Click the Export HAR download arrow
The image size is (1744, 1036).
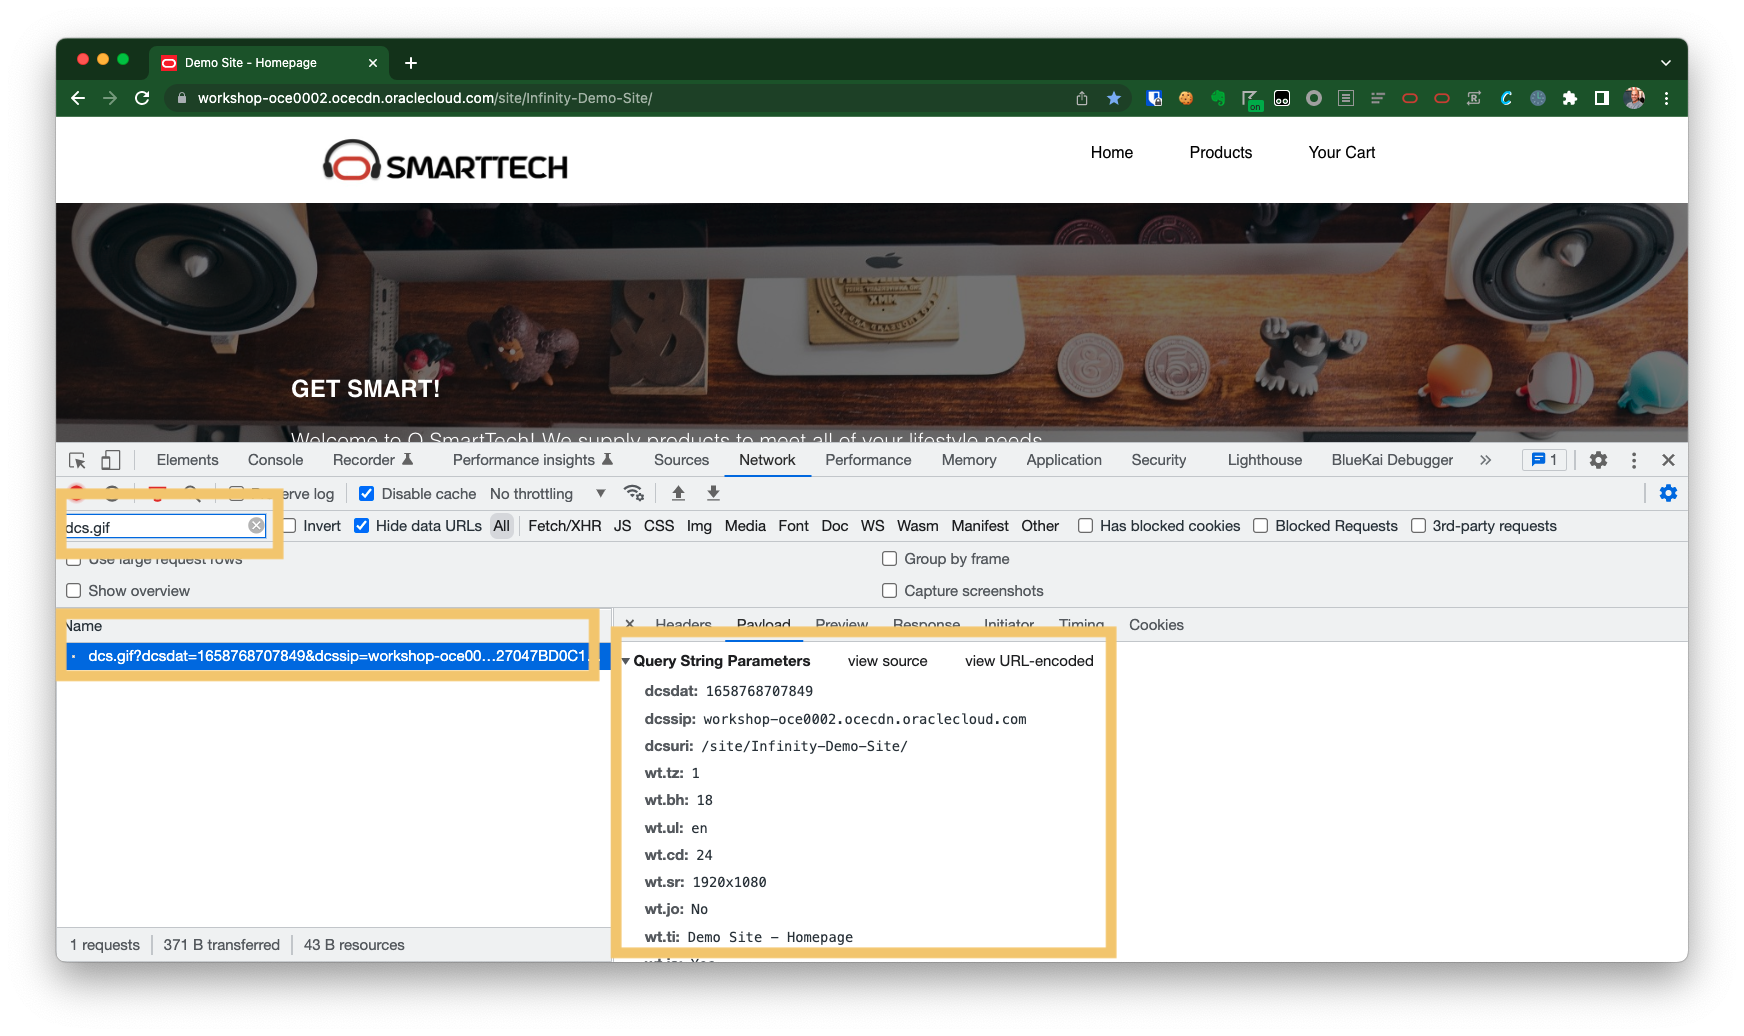click(713, 493)
